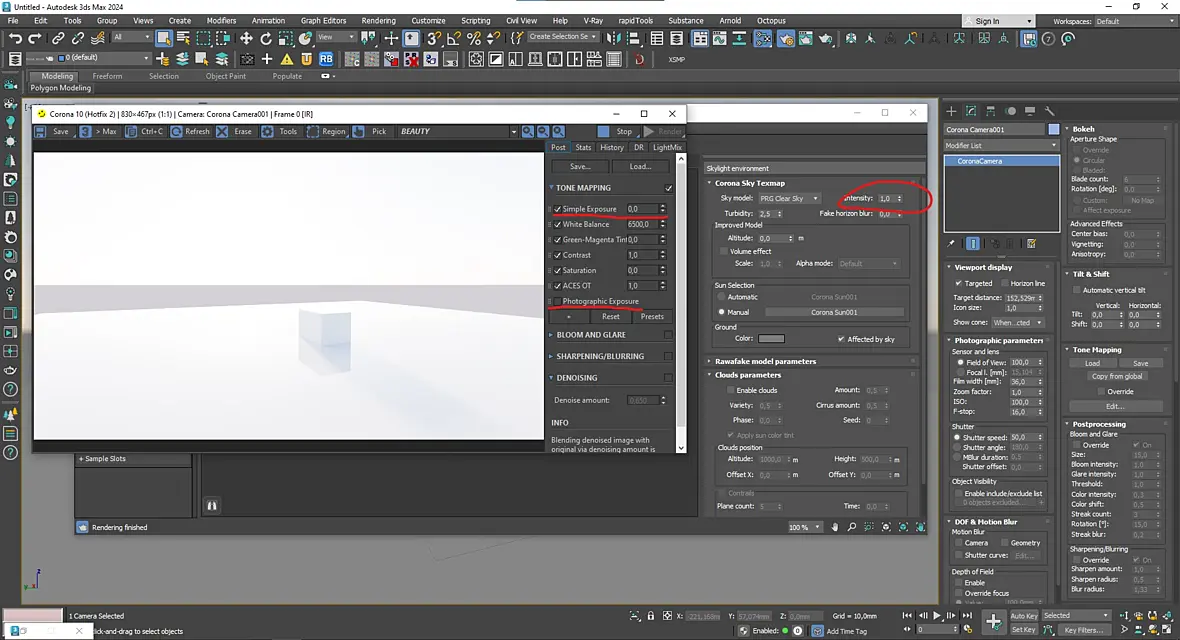Image resolution: width=1180 pixels, height=640 pixels.
Task: Click the selection lock icon in status bar
Action: (651, 616)
